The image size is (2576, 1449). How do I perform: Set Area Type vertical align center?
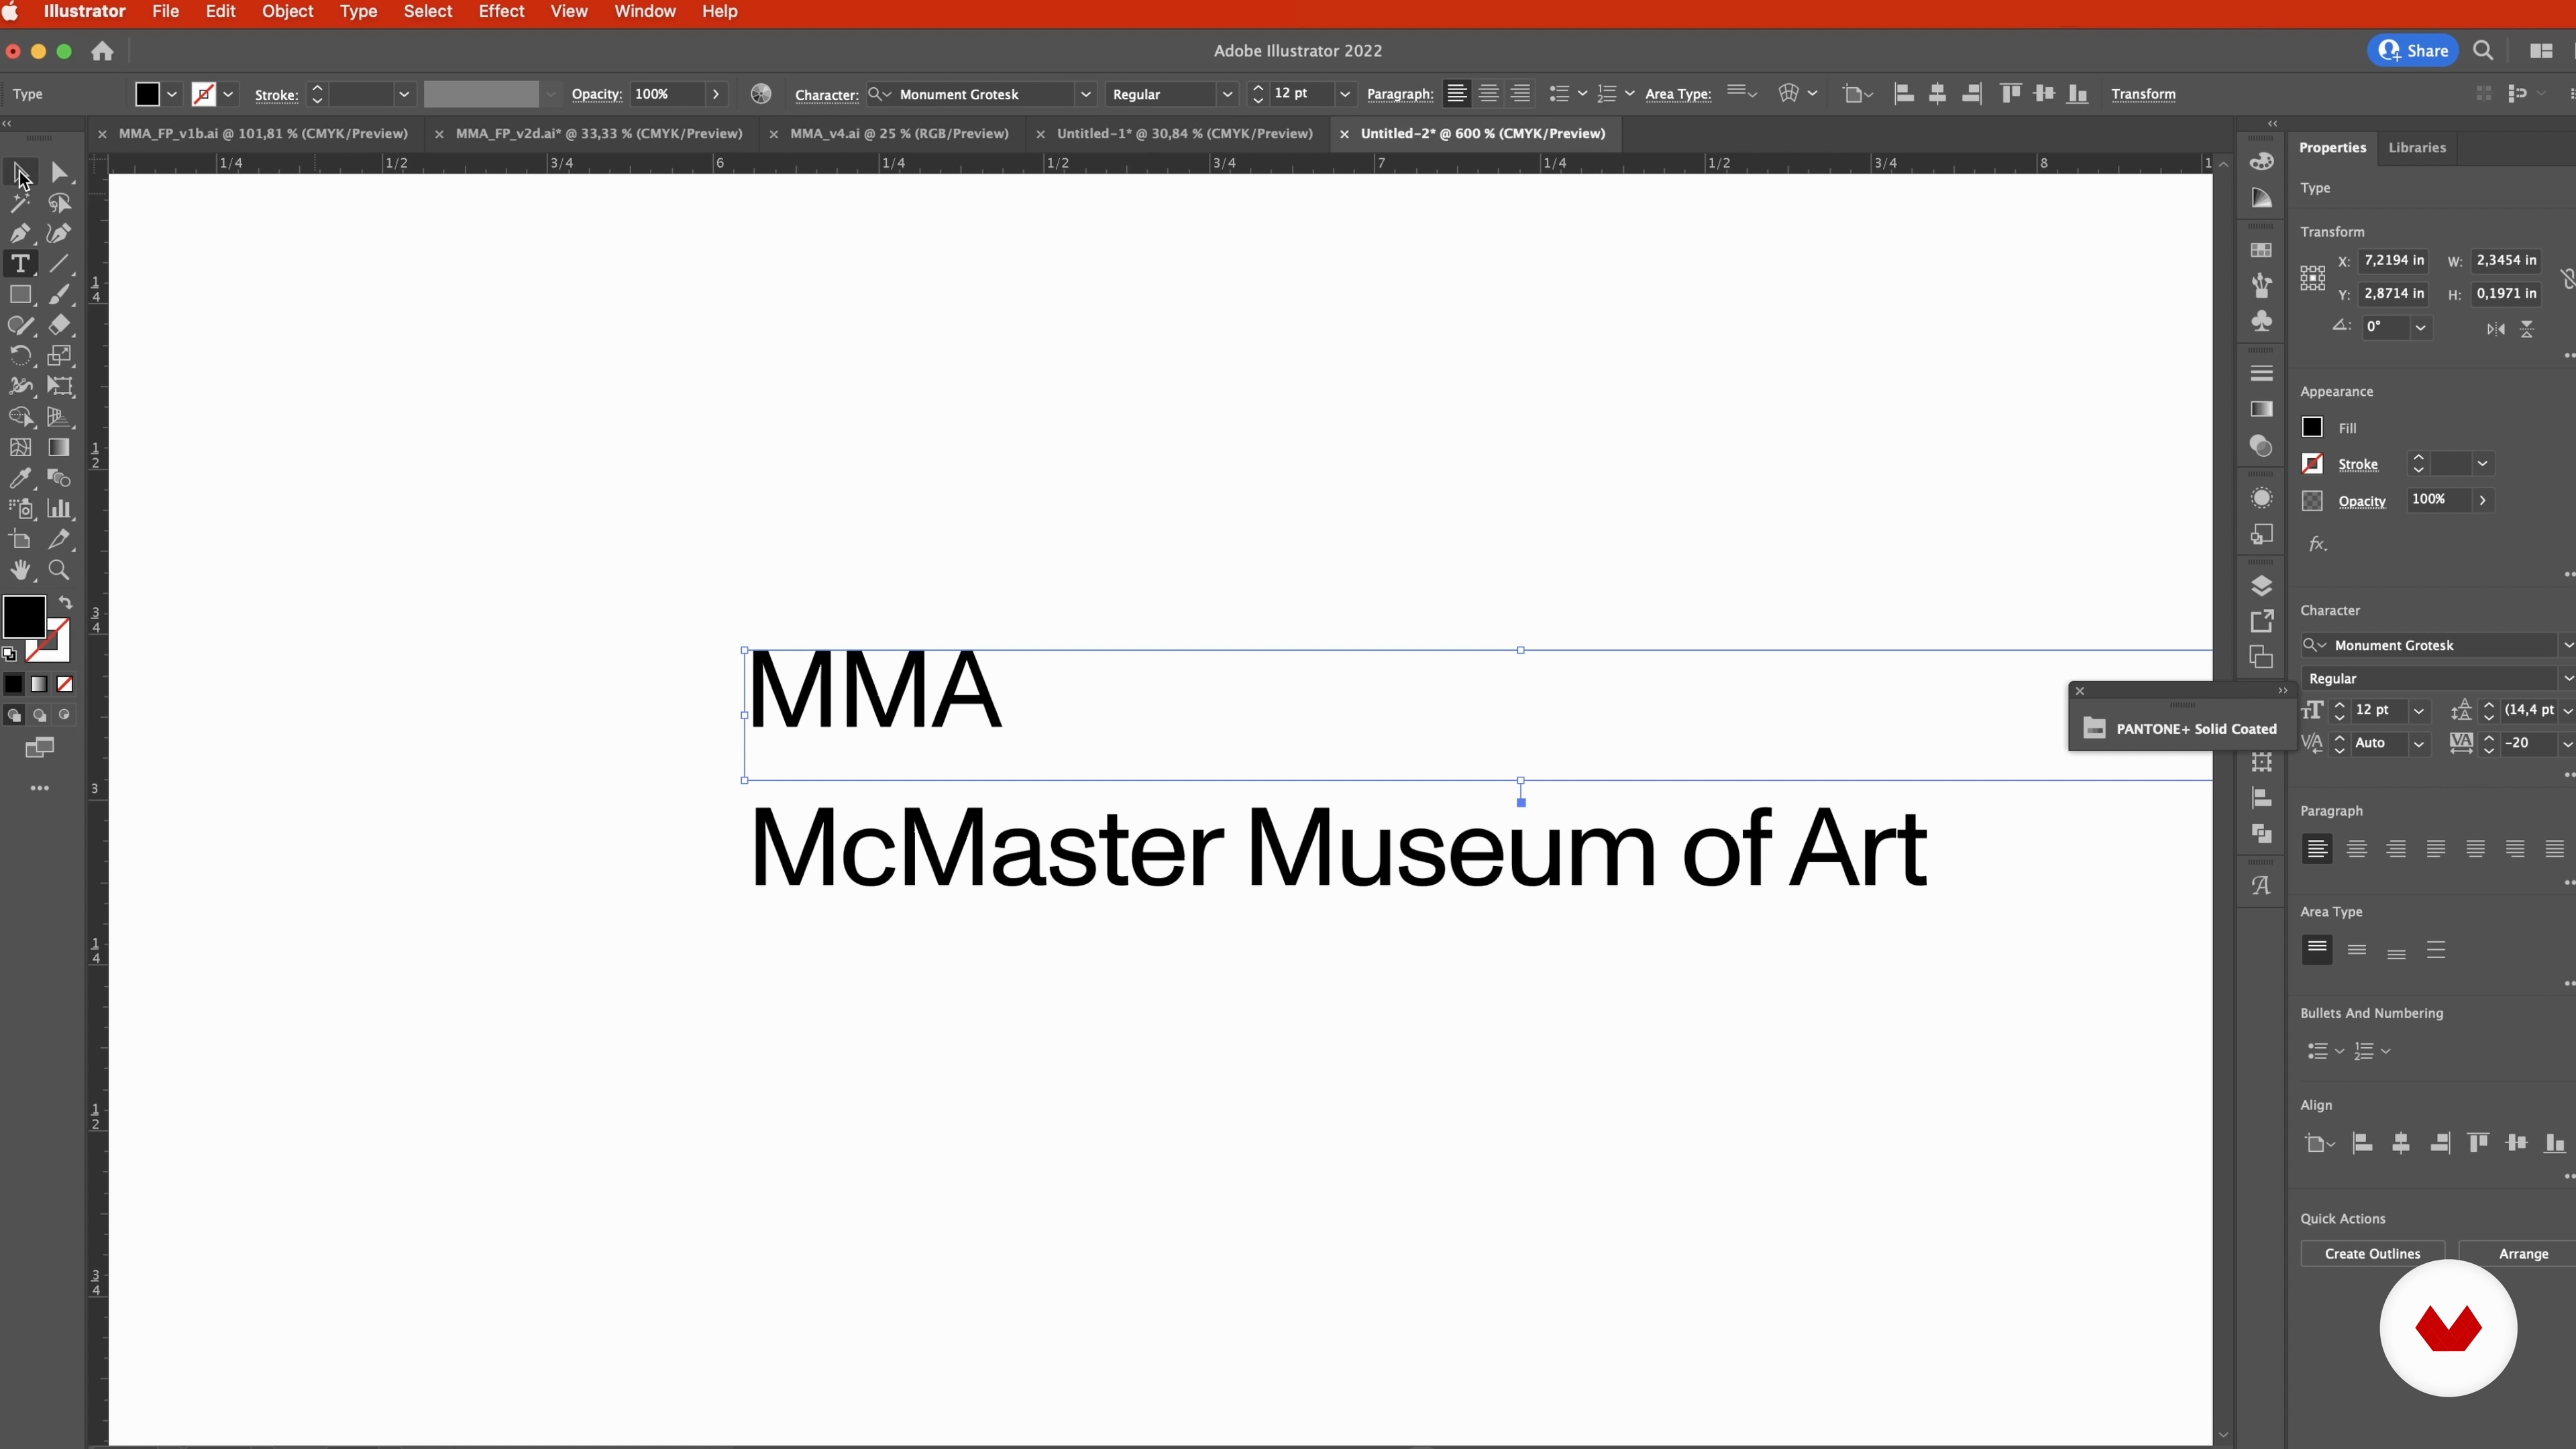2357,950
